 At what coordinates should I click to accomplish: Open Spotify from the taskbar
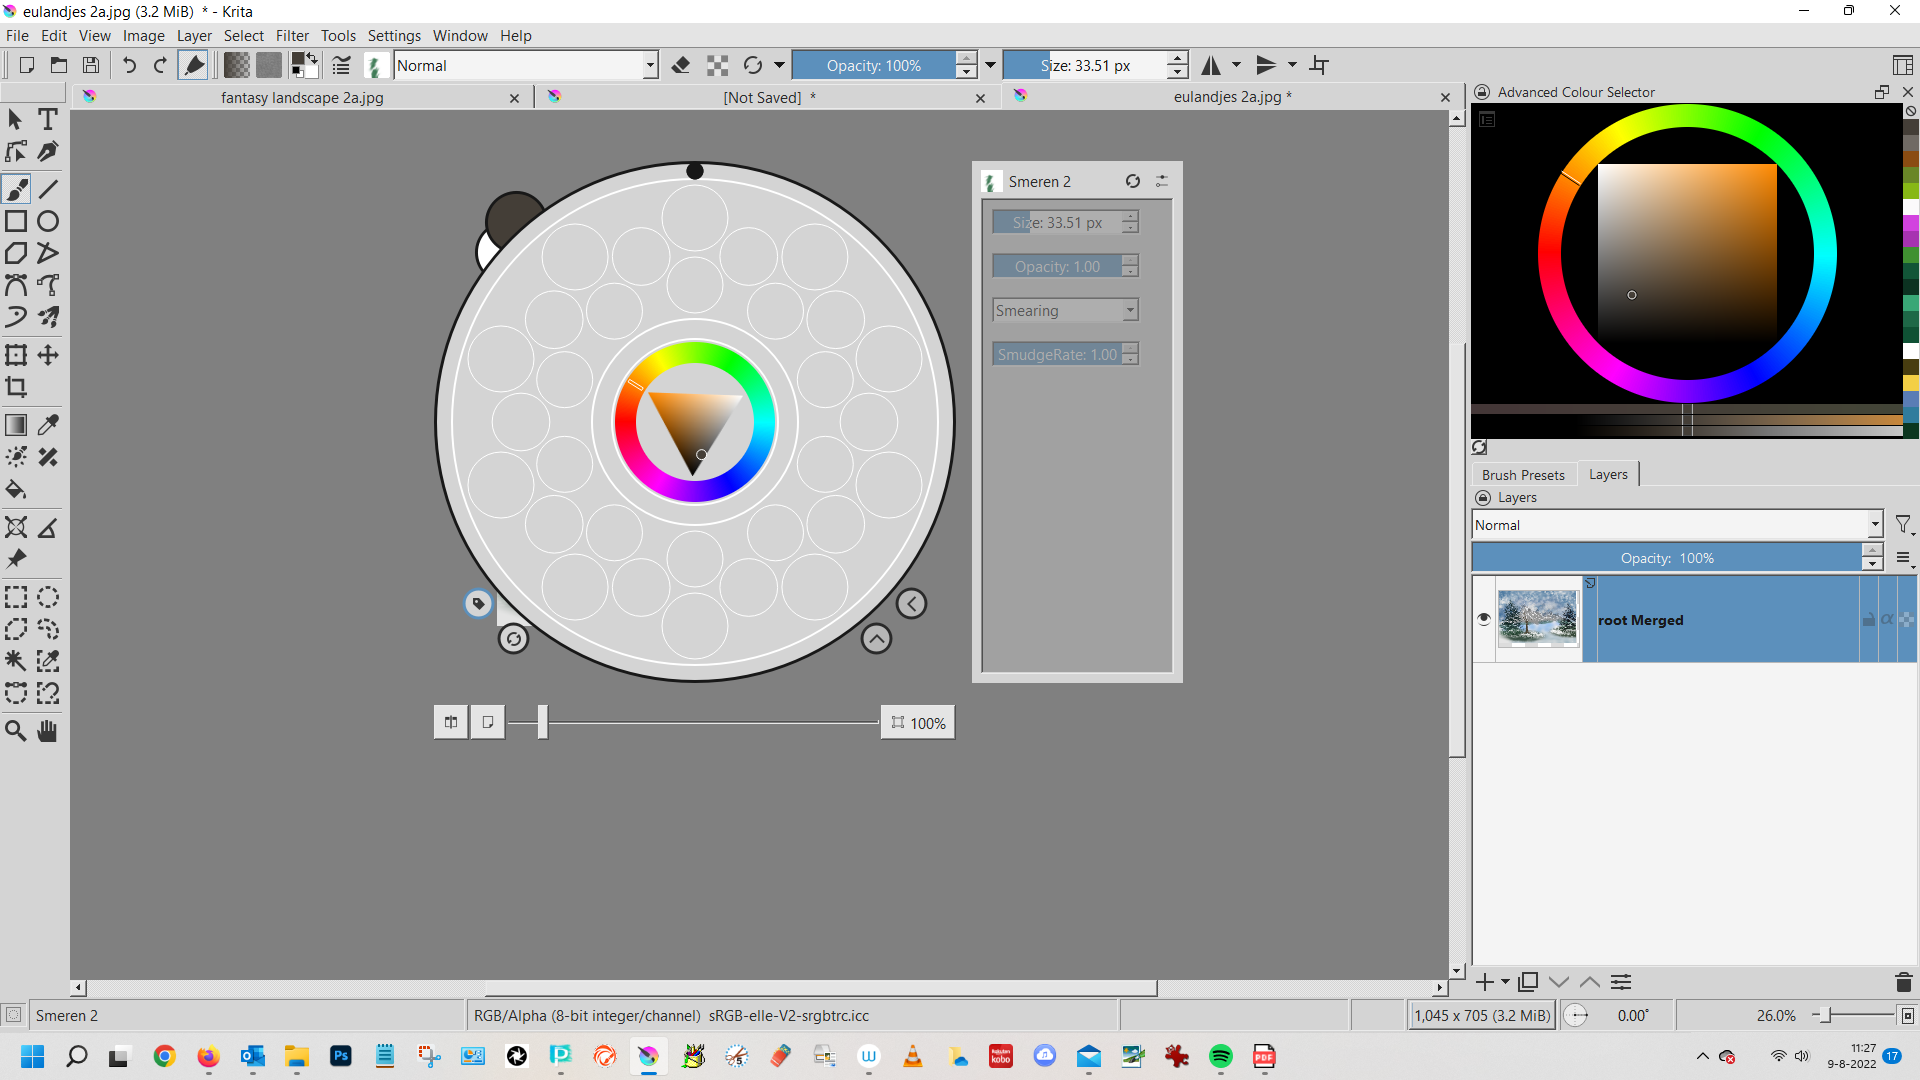[x=1220, y=1056]
